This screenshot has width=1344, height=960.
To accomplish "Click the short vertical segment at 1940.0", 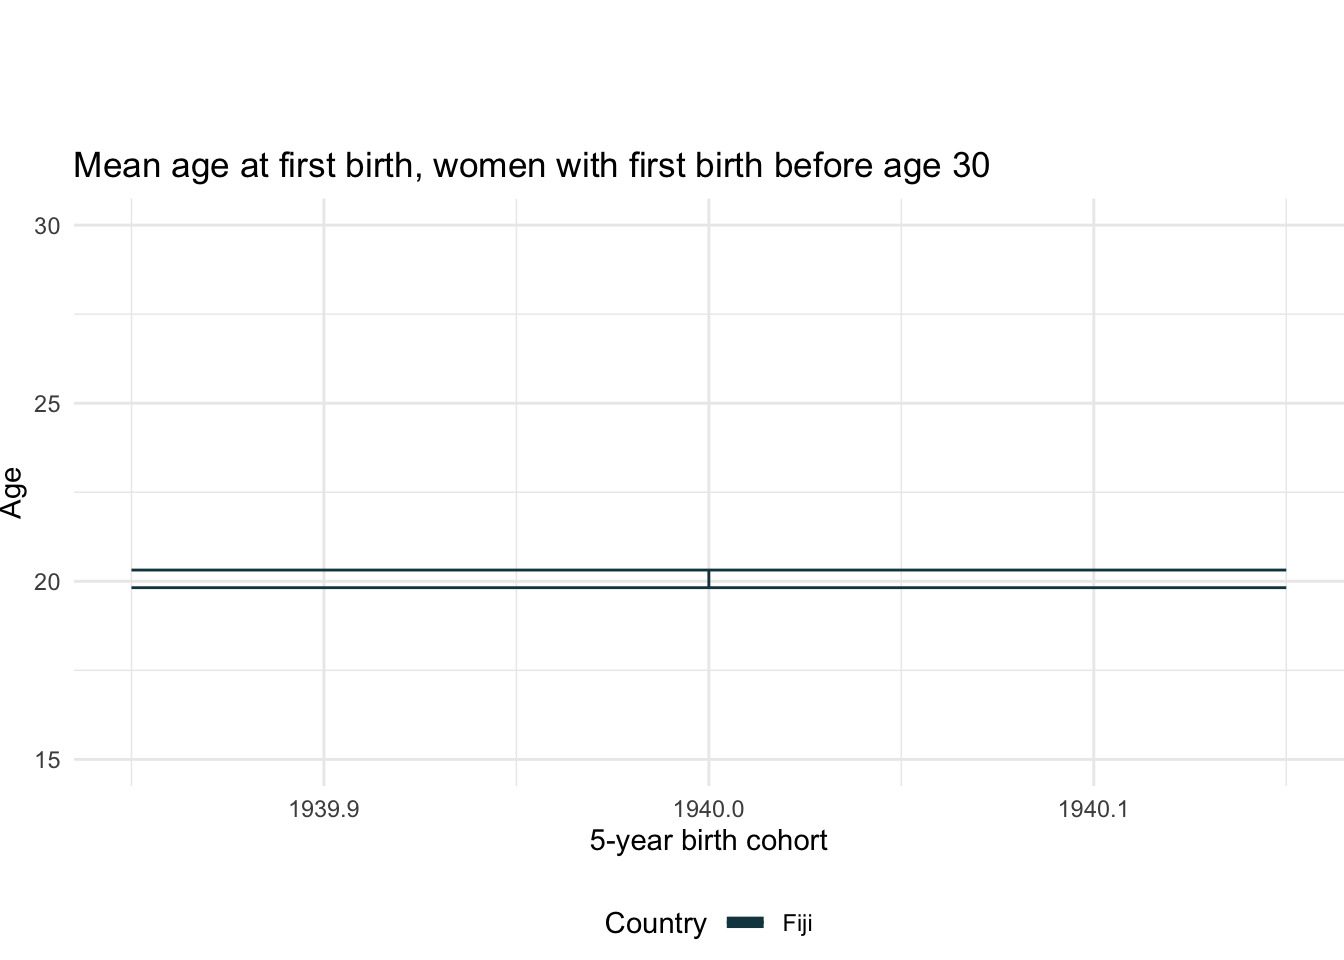I will point(709,579).
